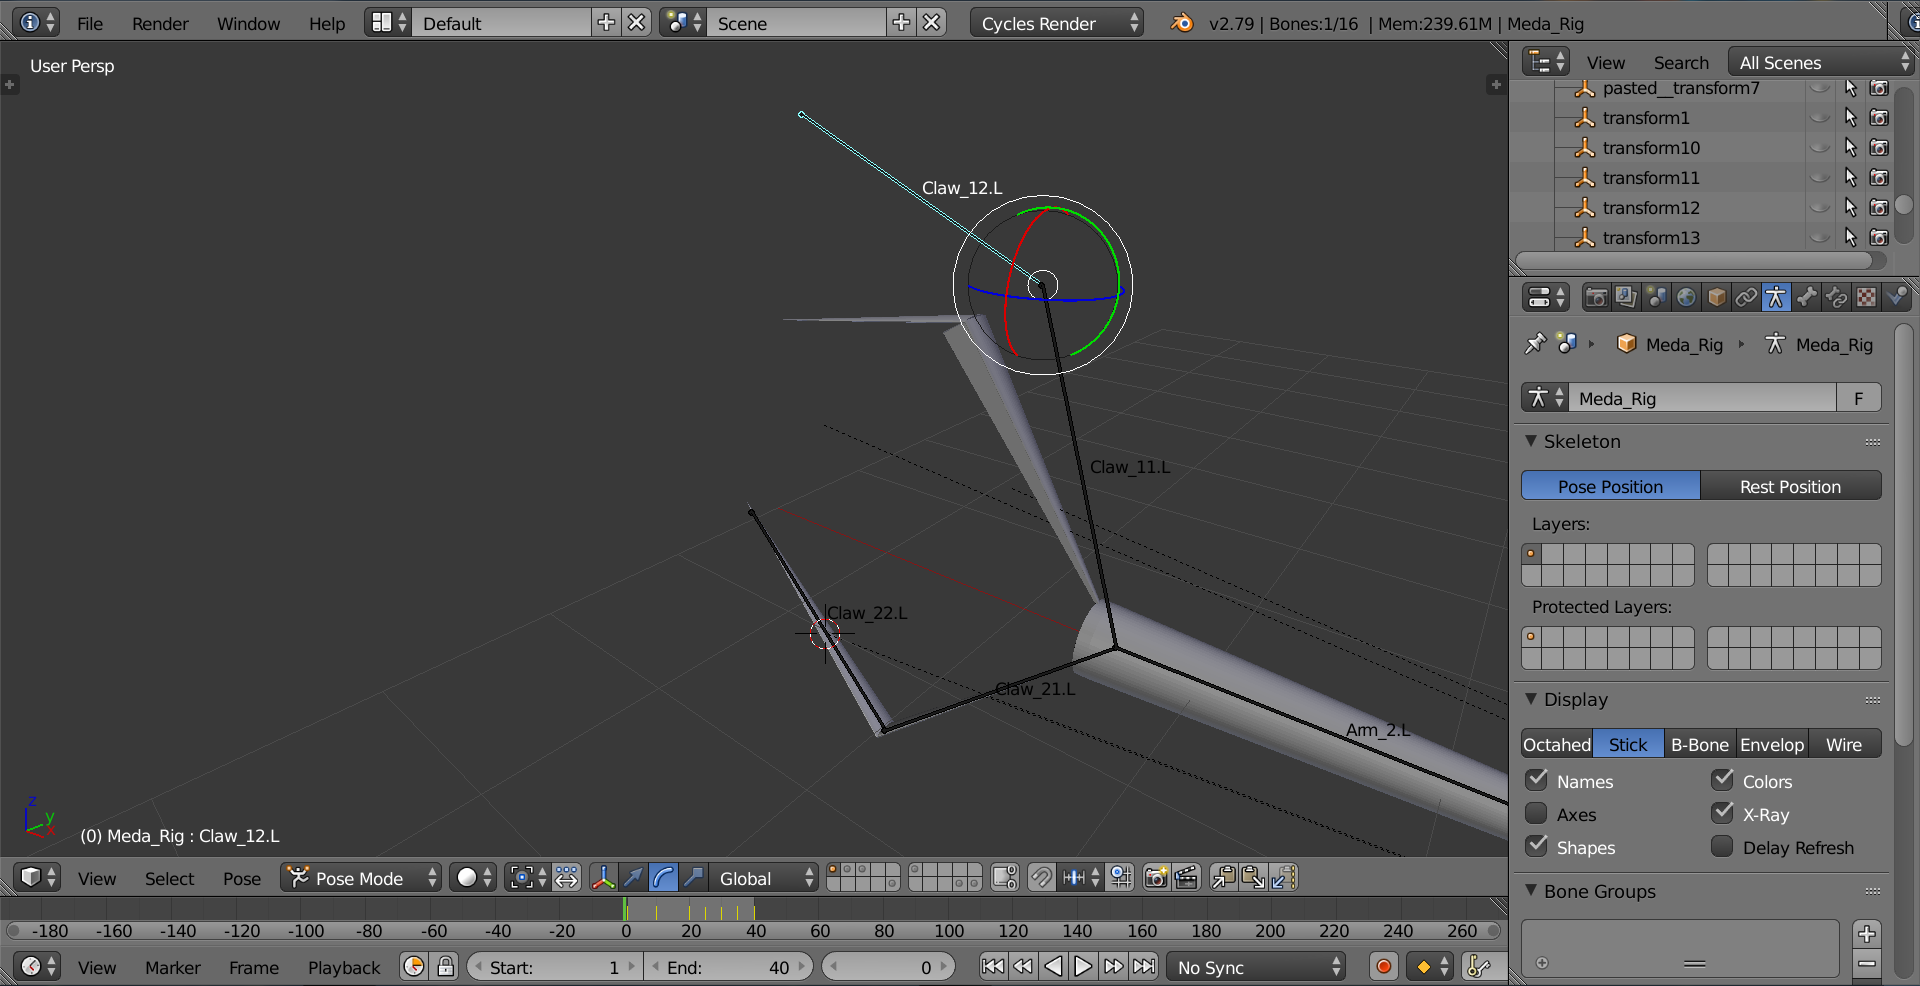Open the Armature Data properties tab

[x=1776, y=297]
